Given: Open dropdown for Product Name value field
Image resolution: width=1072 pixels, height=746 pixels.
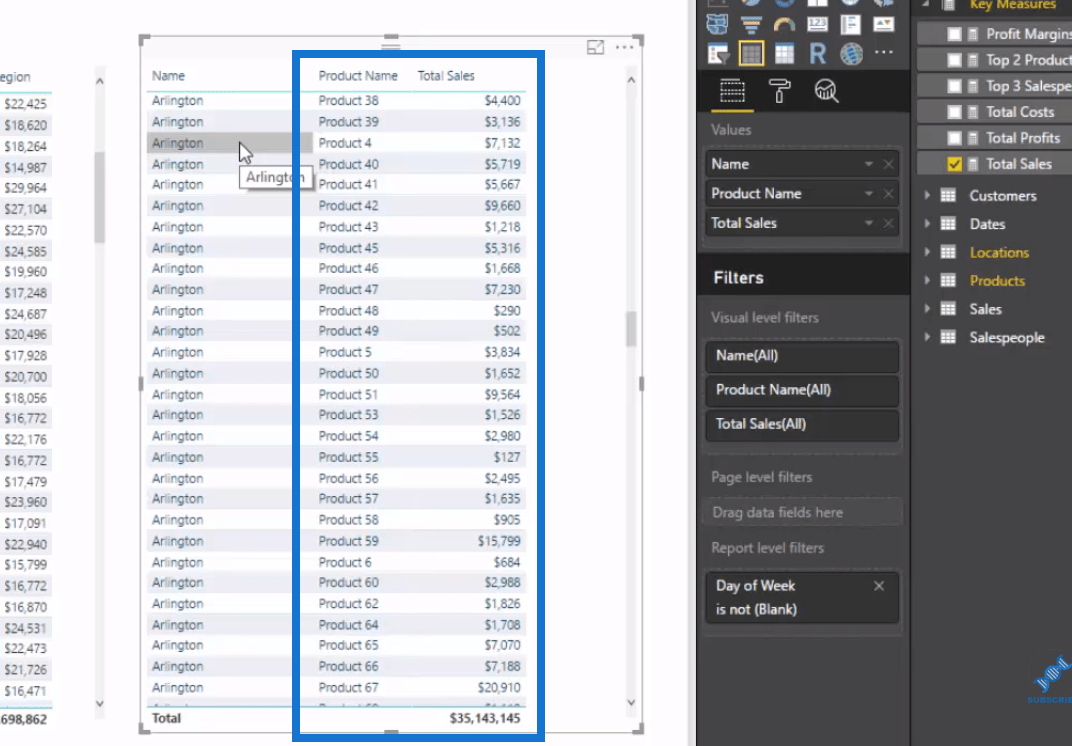Looking at the screenshot, I should point(868,194).
